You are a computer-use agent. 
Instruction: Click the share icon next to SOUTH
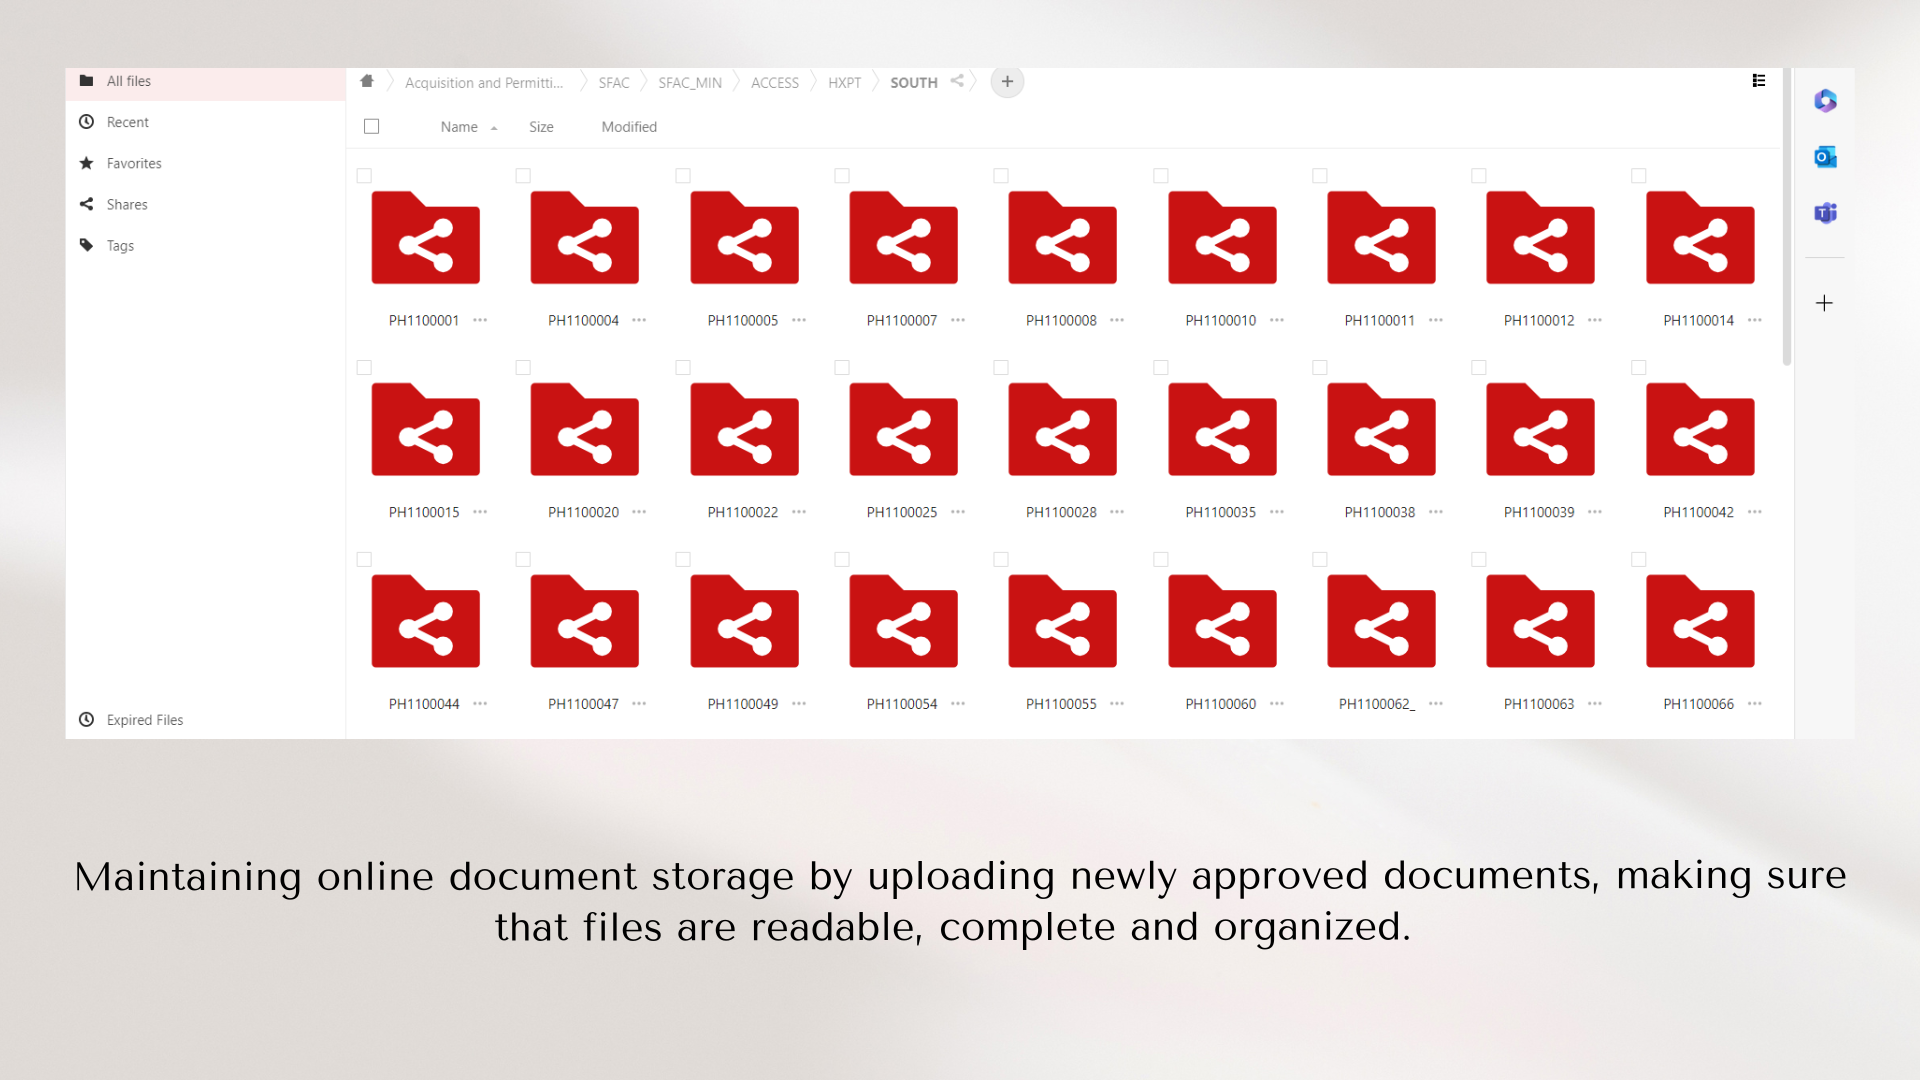click(x=957, y=82)
